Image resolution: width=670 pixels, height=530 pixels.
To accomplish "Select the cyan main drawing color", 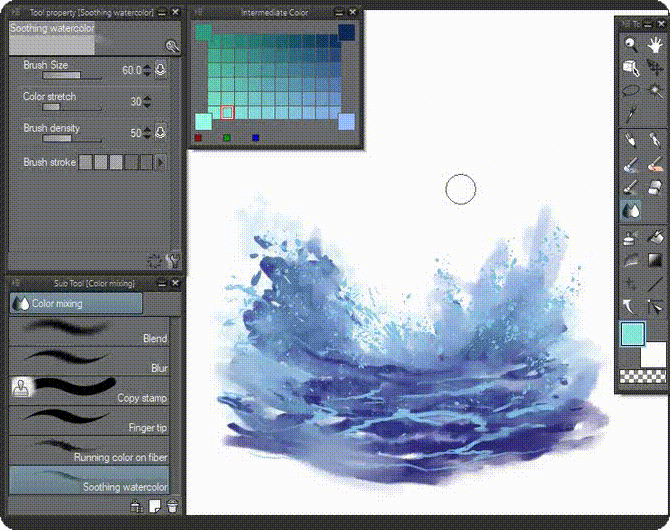I will click(x=632, y=334).
